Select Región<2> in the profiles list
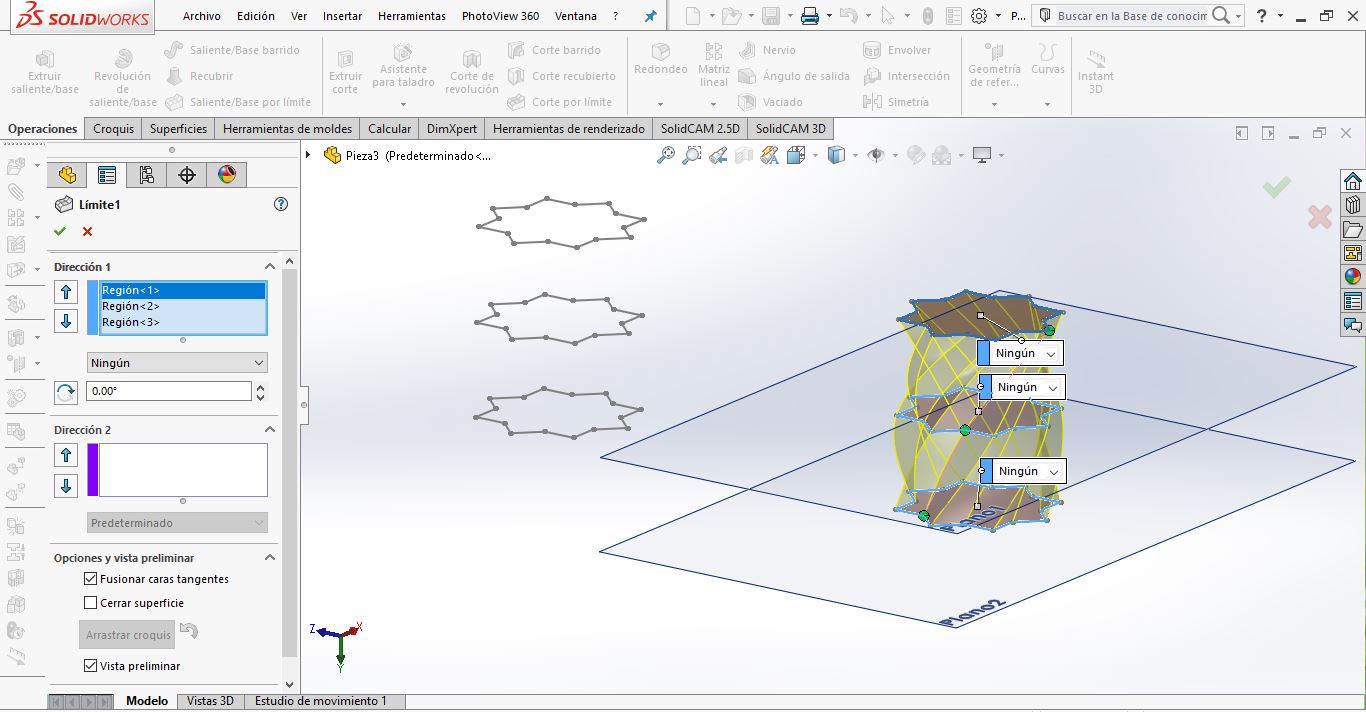This screenshot has height=712, width=1366. pyautogui.click(x=131, y=306)
